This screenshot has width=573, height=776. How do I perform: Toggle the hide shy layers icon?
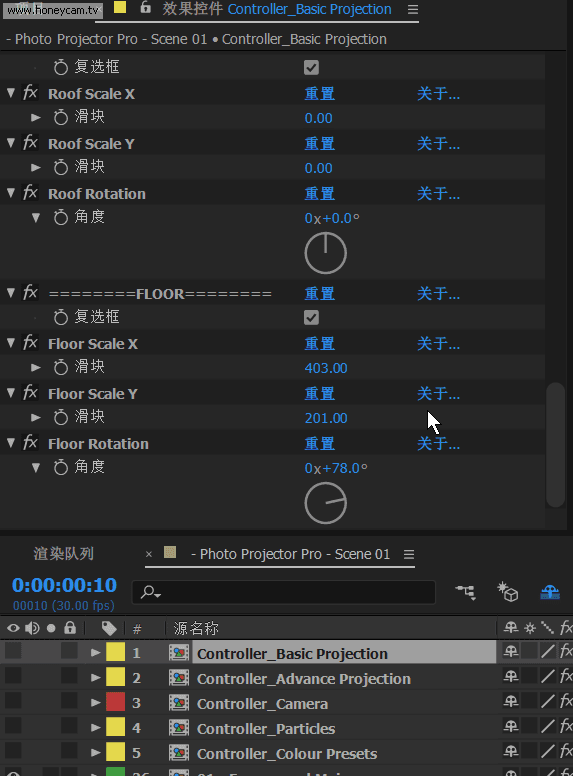coord(550,592)
